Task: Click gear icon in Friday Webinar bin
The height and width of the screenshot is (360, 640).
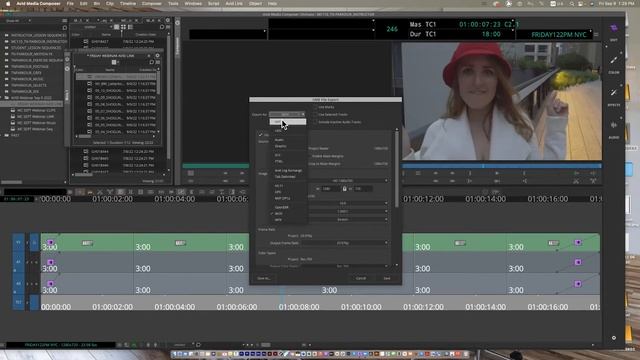Action: [157, 56]
